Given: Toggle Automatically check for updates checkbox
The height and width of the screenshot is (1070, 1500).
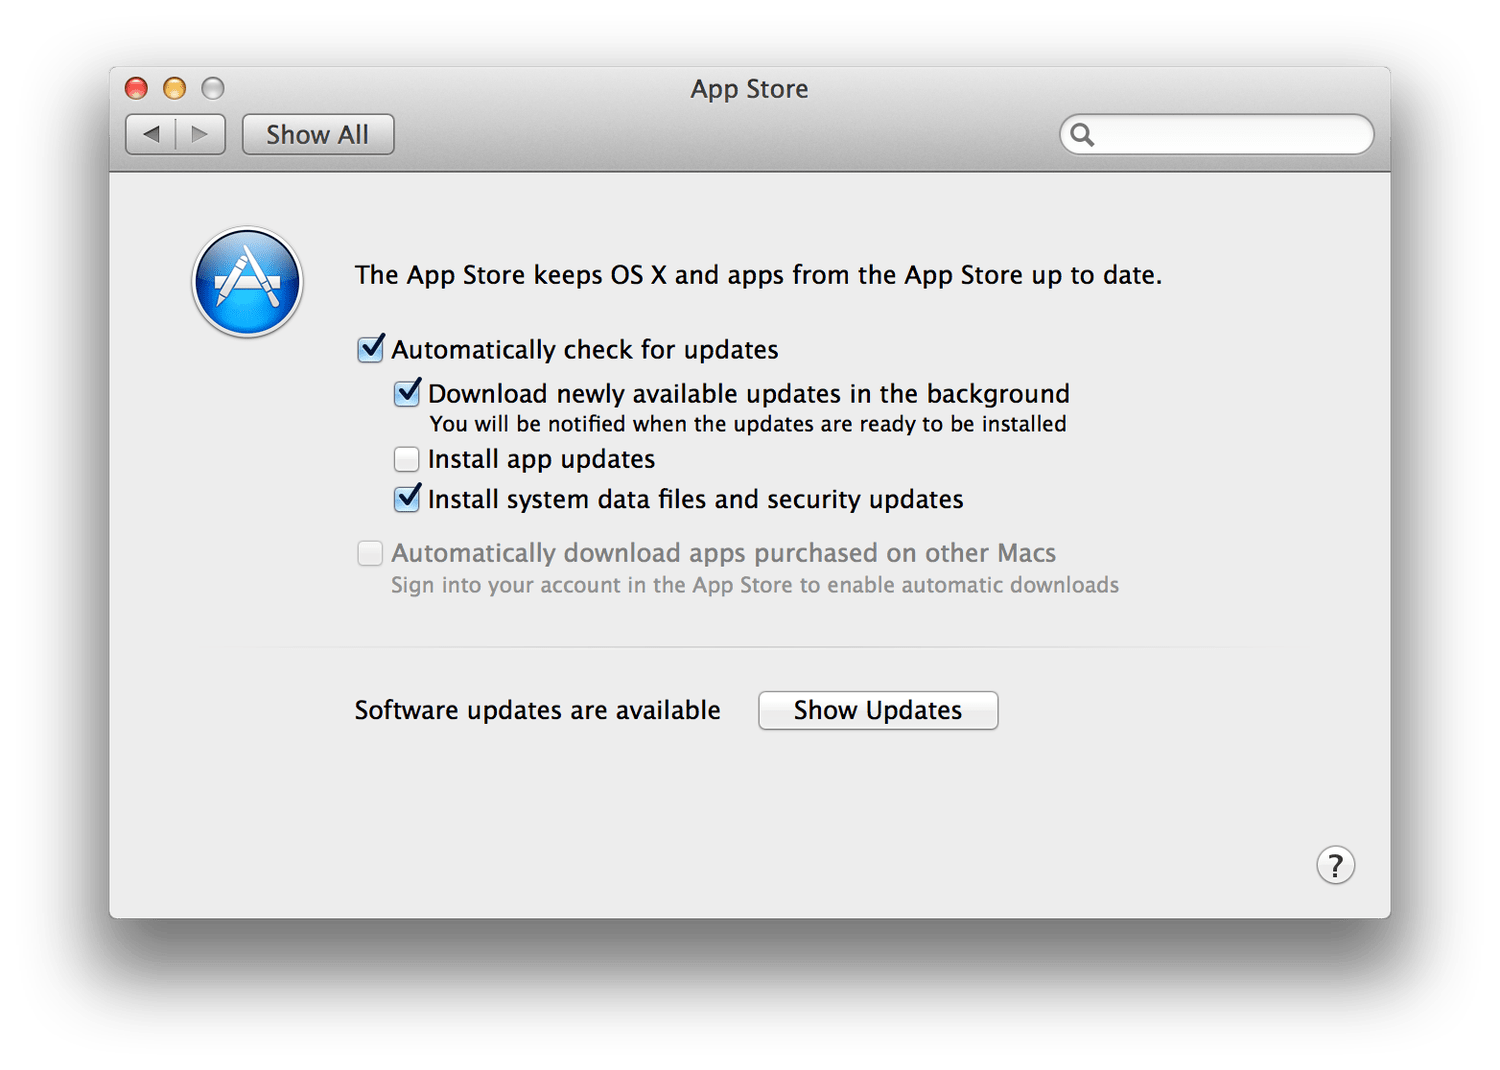Looking at the screenshot, I should coord(370,349).
